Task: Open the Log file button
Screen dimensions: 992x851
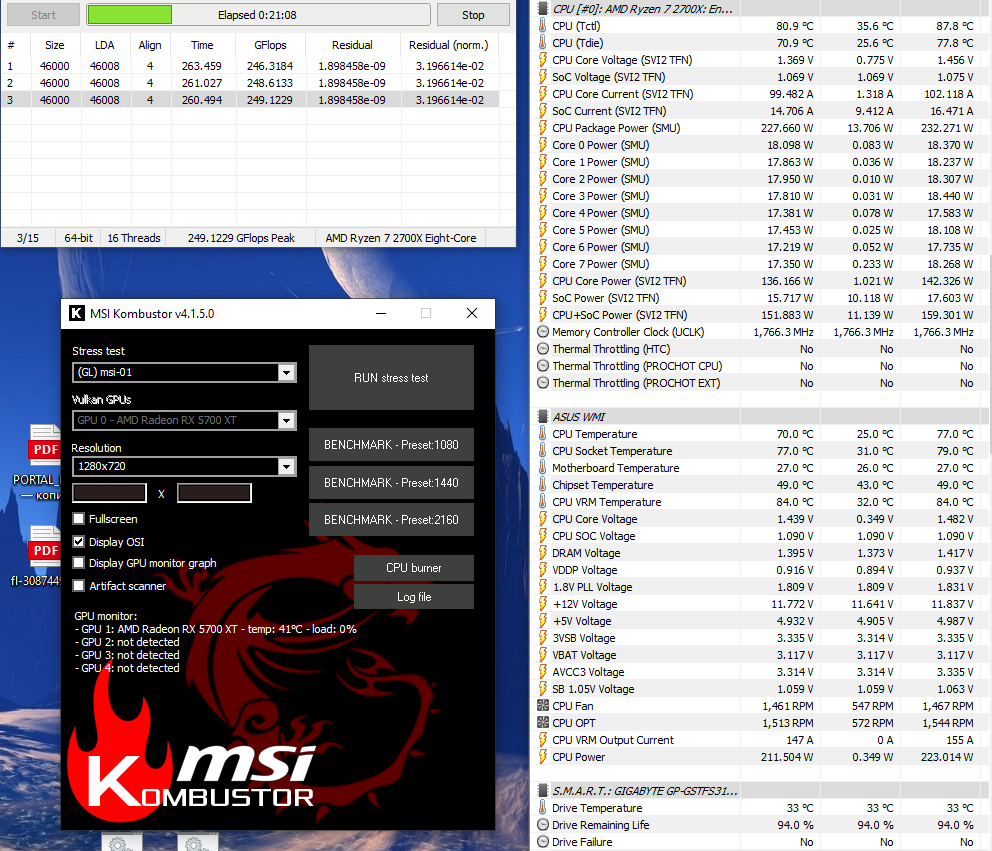Action: (x=414, y=597)
